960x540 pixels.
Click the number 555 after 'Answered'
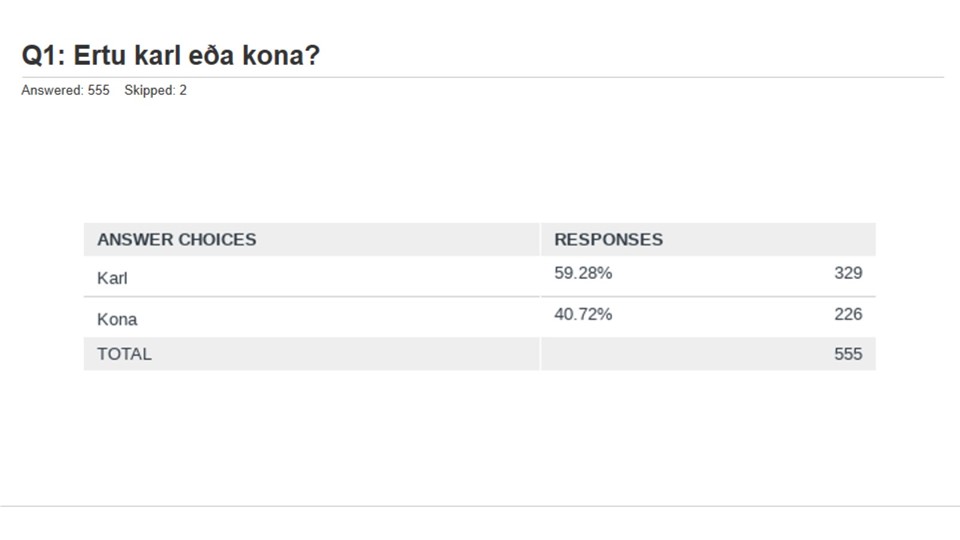coord(99,90)
